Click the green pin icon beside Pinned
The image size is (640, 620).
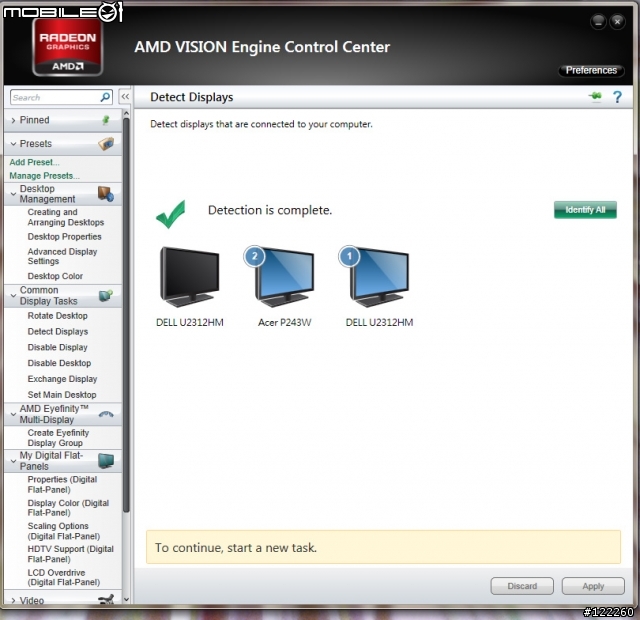point(106,120)
